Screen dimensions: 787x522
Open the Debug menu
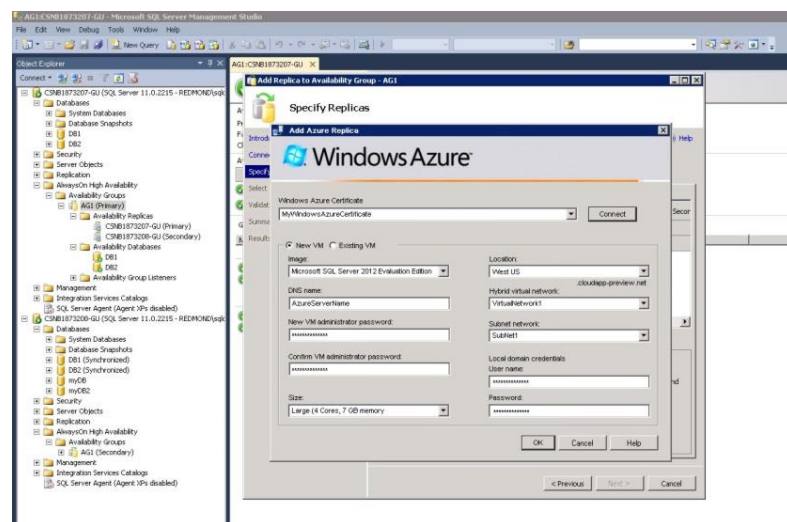pos(89,30)
